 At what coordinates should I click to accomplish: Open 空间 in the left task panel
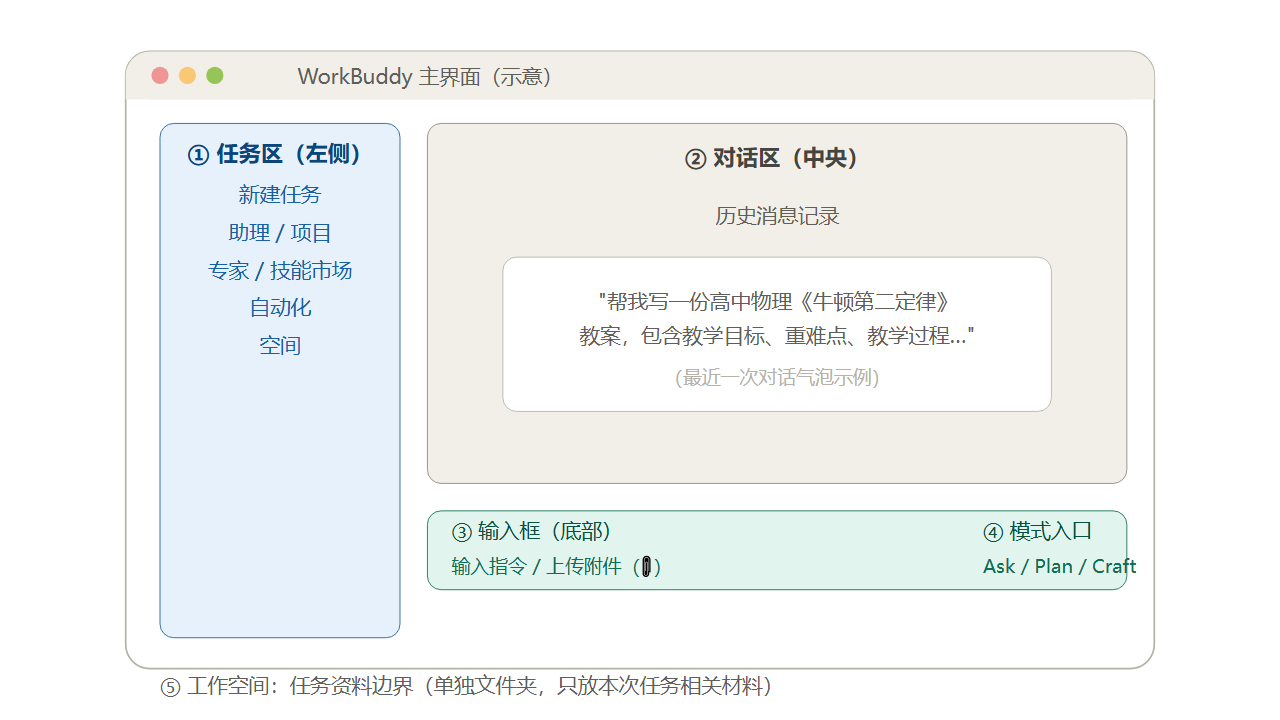(x=280, y=346)
